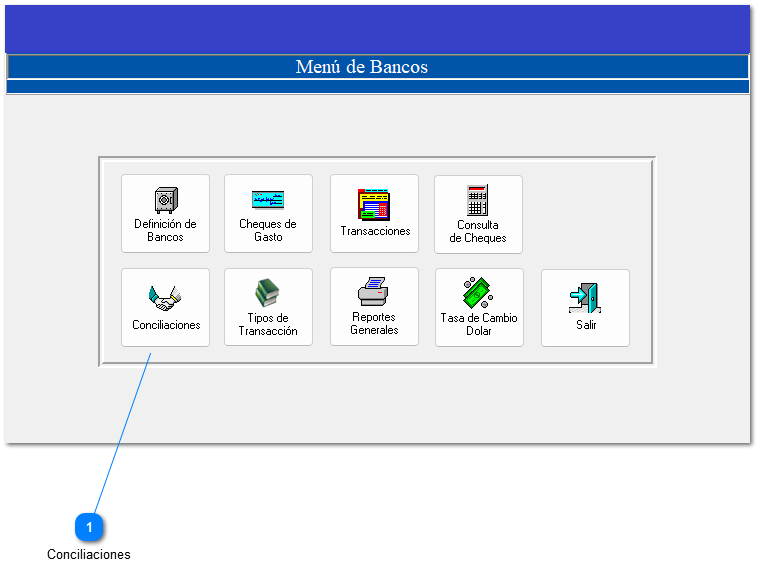
Task: Open the Tasa de Cambio Dolar label
Action: 479,325
